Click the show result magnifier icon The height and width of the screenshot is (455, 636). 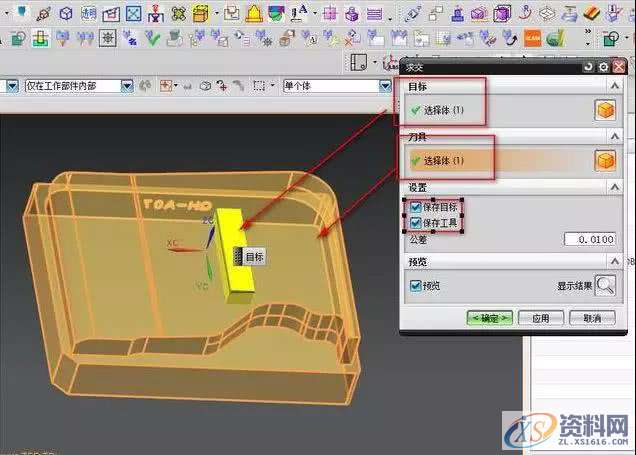pyautogui.click(x=605, y=287)
